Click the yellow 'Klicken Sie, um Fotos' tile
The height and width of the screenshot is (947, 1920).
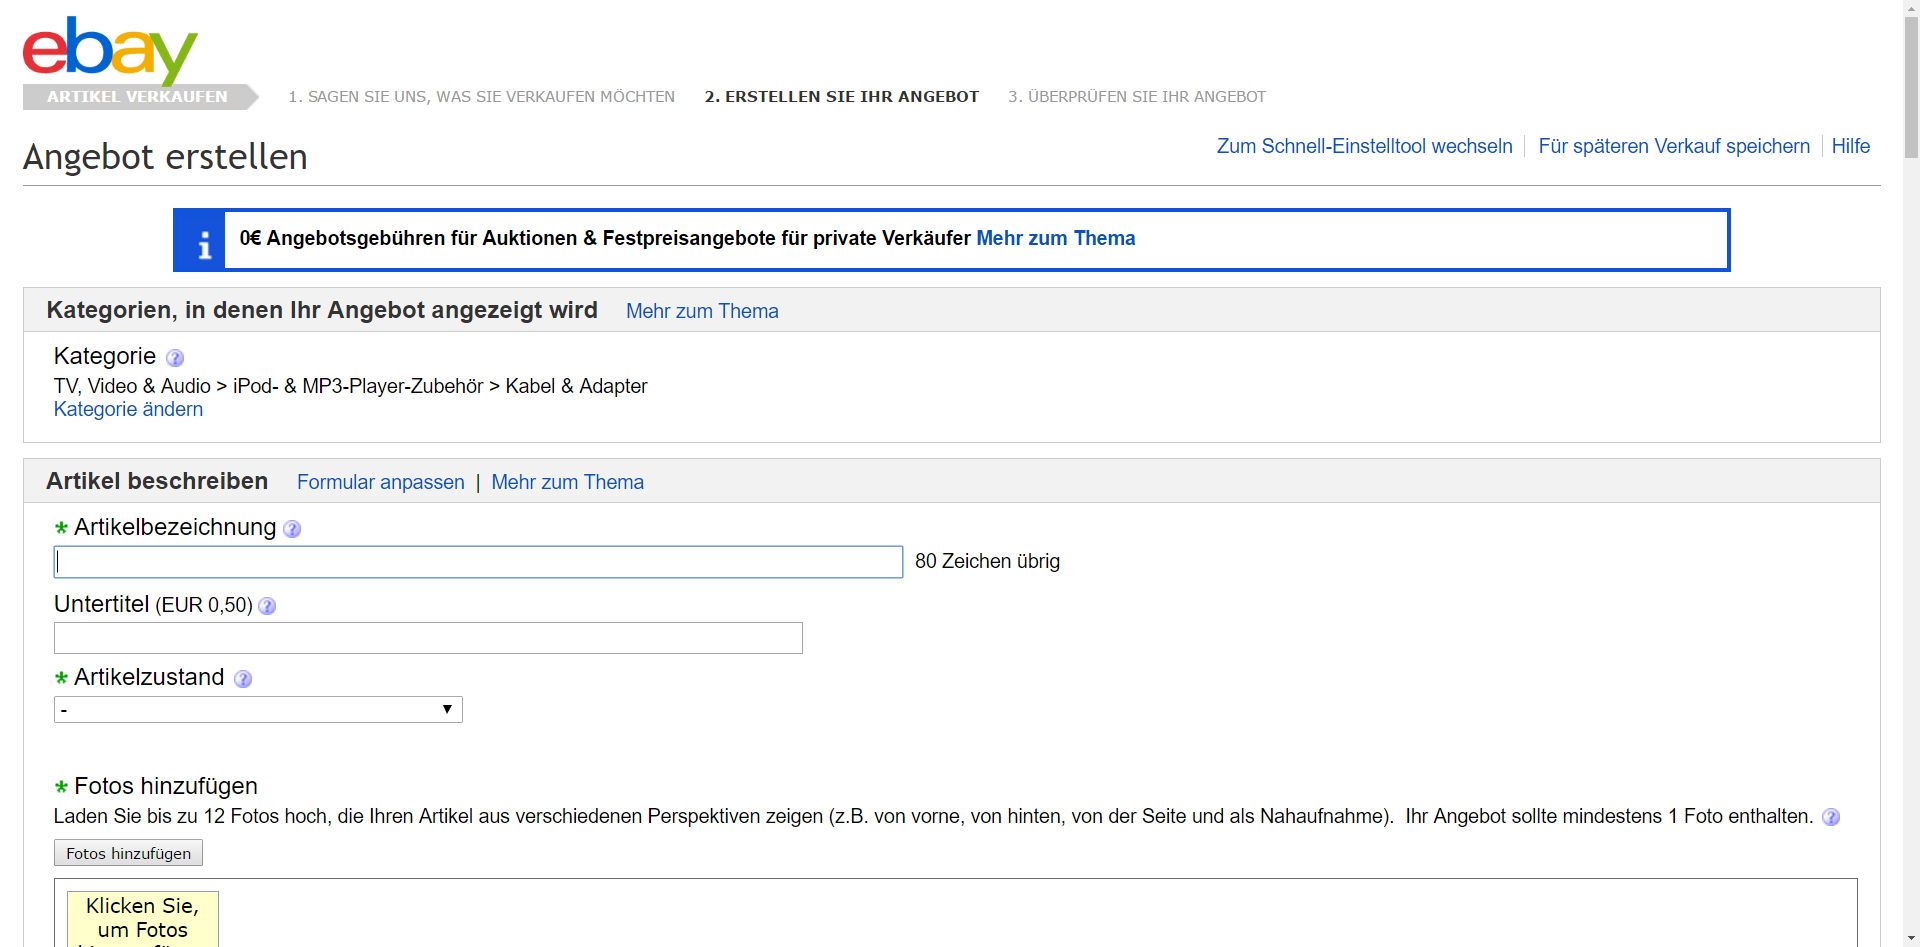point(143,919)
